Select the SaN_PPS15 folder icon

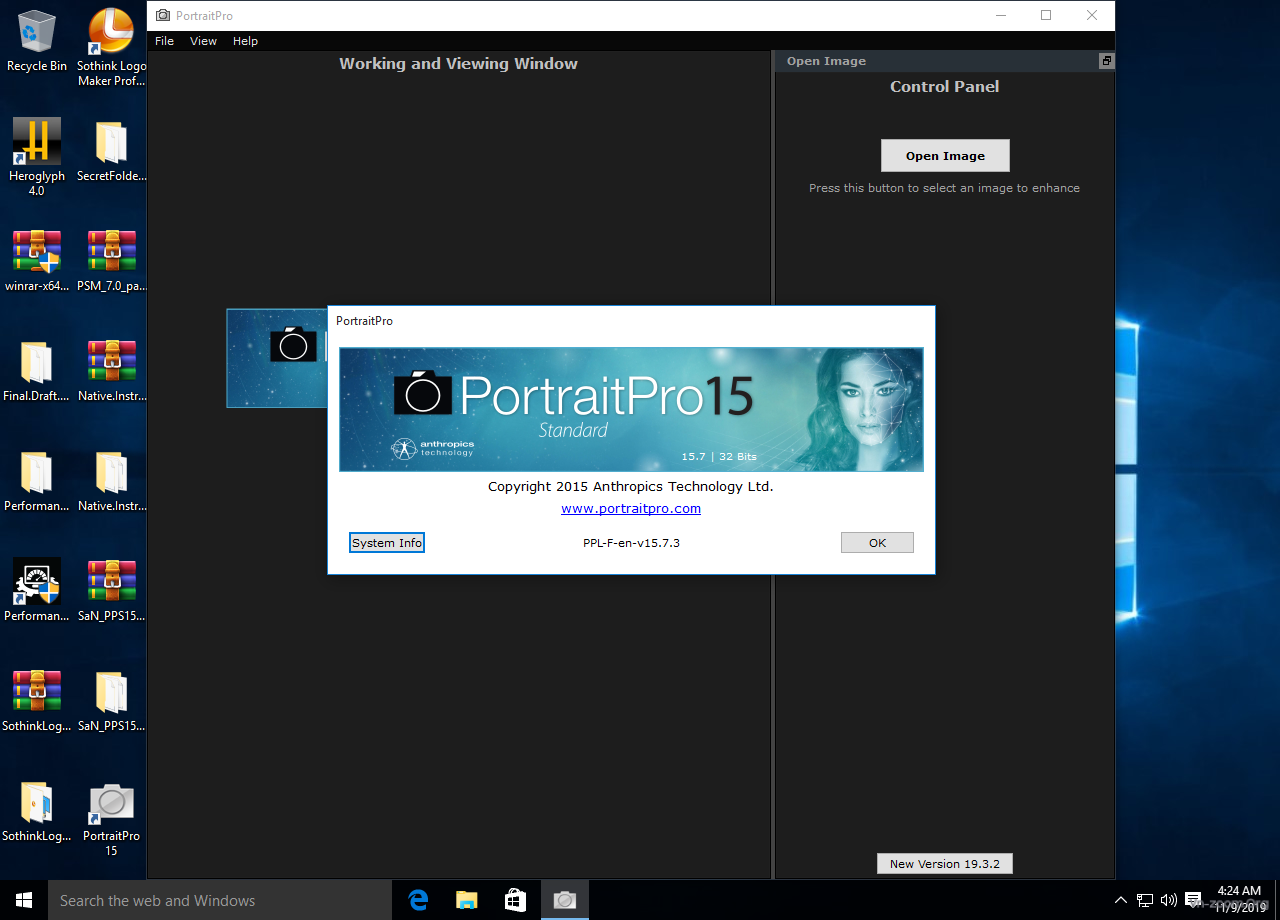pos(111,702)
